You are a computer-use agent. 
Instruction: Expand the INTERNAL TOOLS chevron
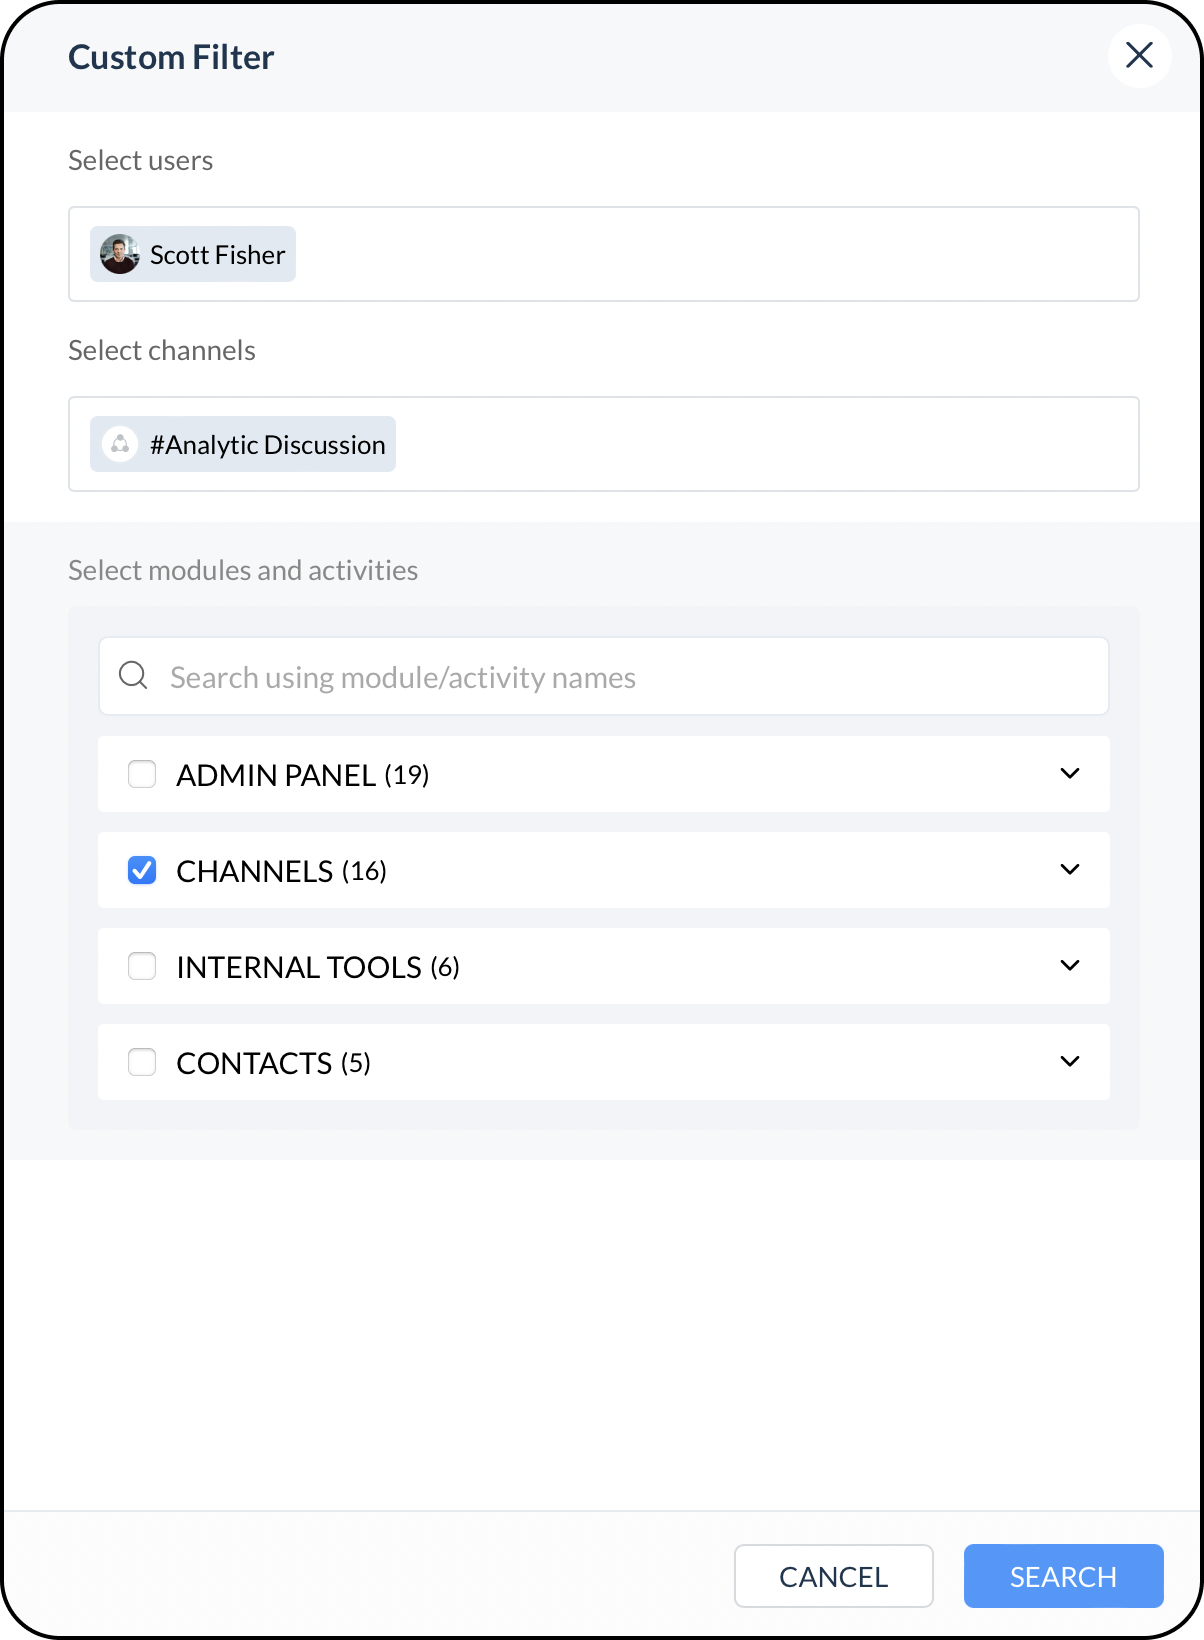pos(1070,966)
